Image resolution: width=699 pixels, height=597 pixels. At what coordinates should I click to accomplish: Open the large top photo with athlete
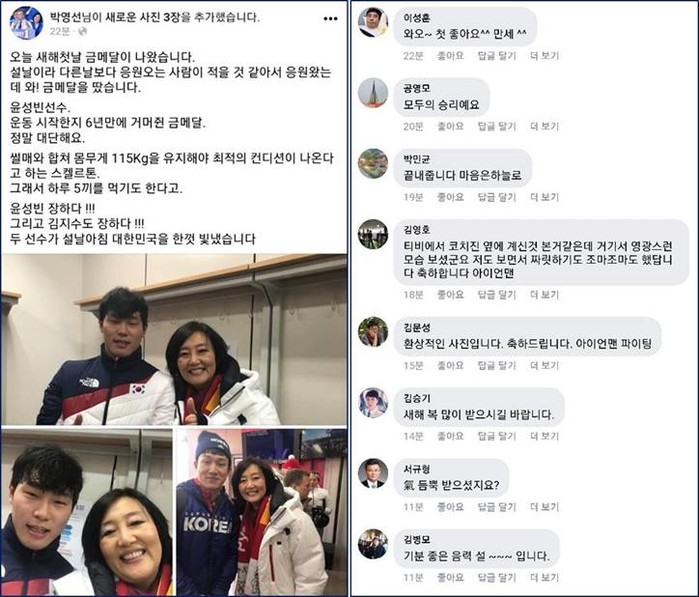click(174, 339)
